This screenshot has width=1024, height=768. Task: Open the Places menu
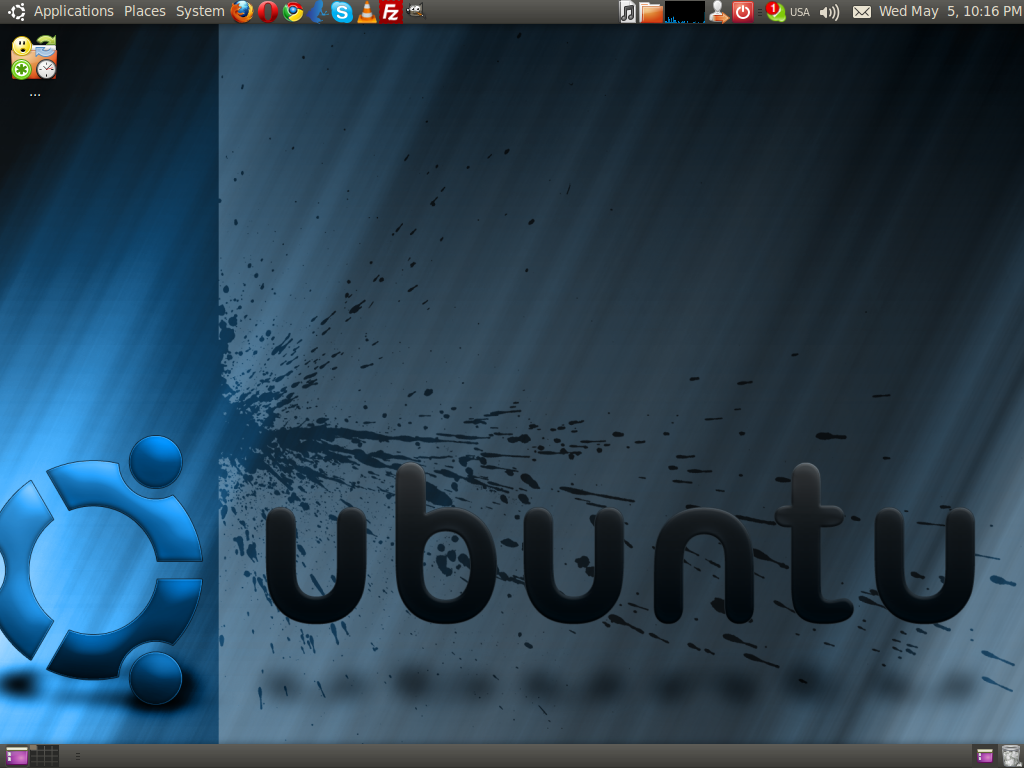pyautogui.click(x=145, y=12)
